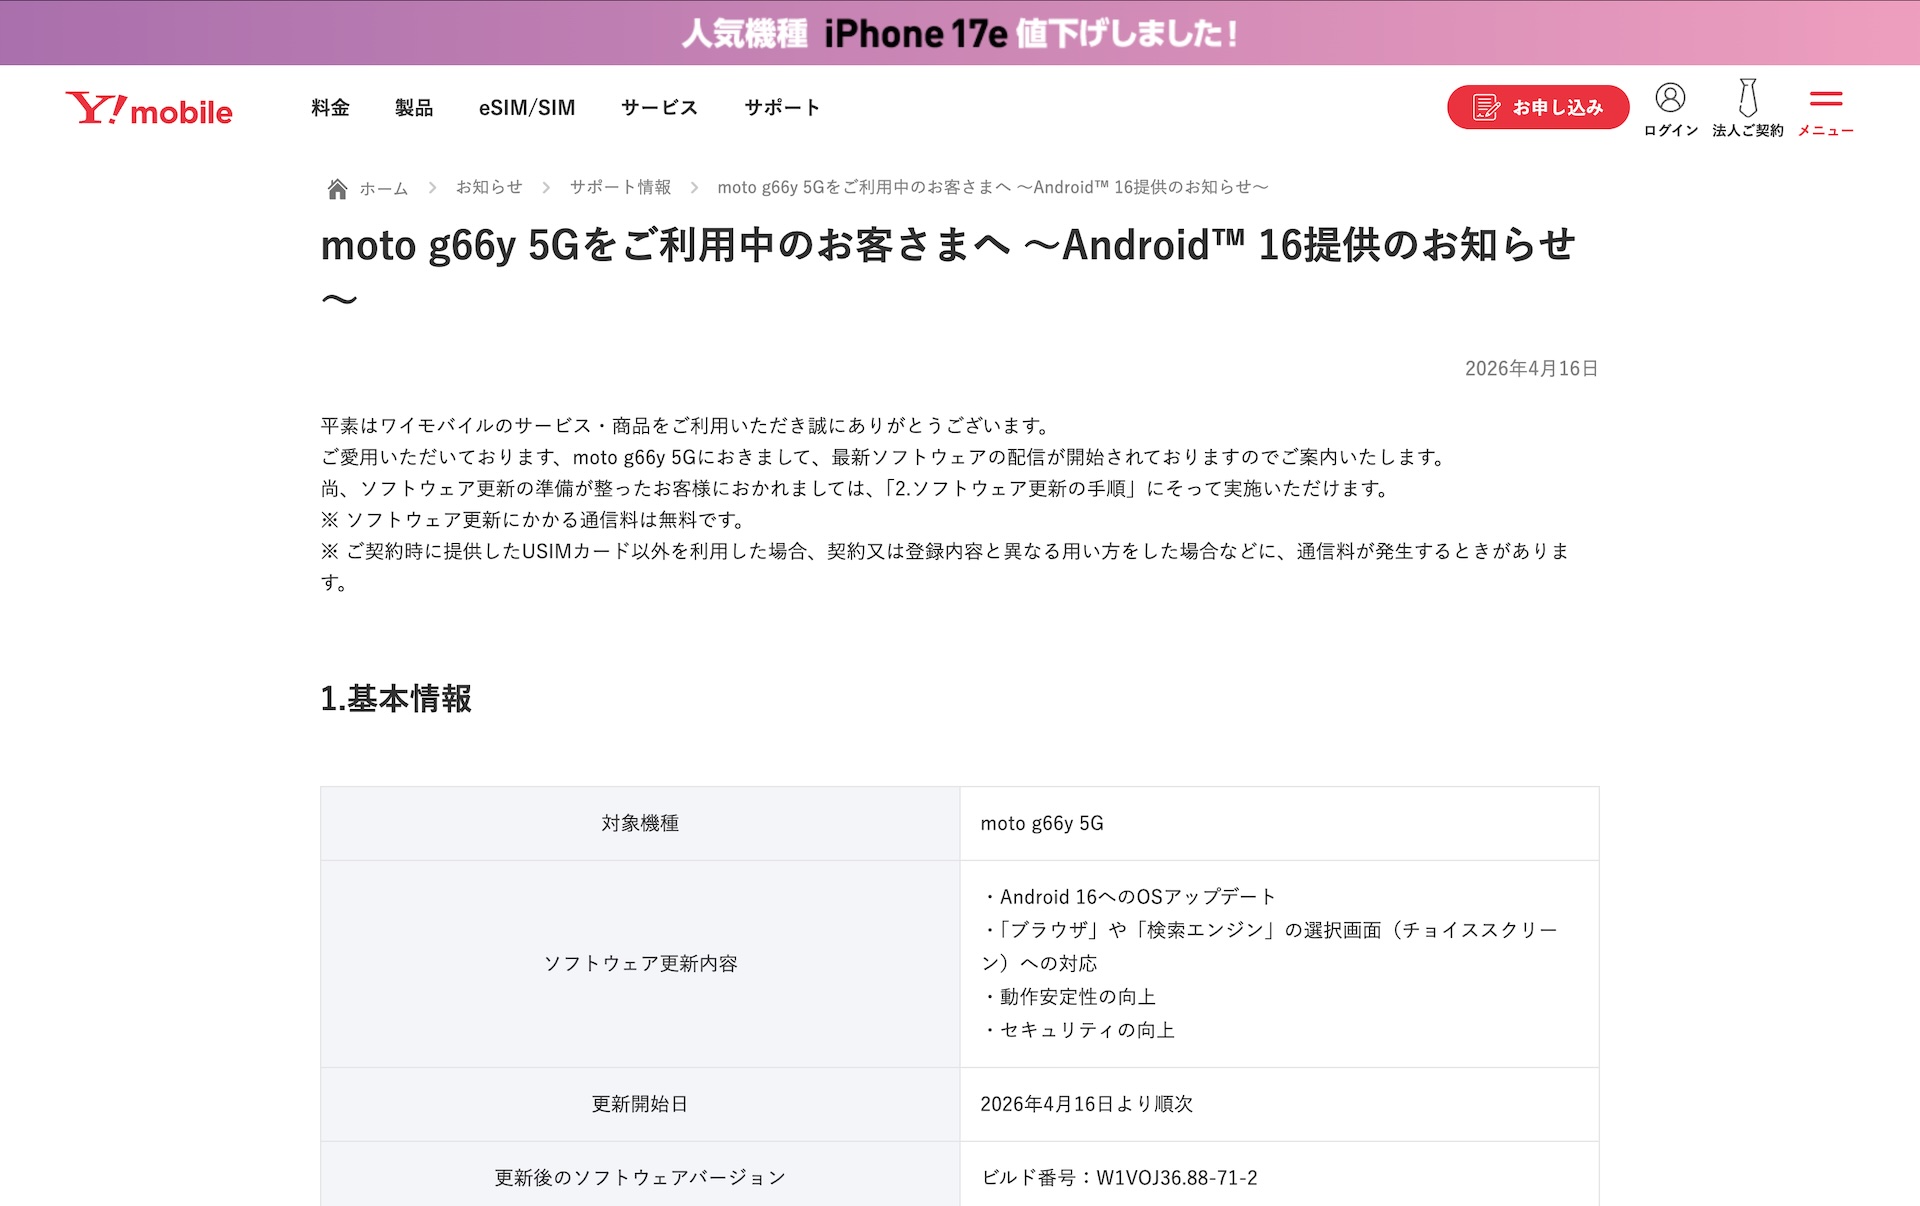
Task: Open the 製品 navigation menu
Action: [414, 107]
